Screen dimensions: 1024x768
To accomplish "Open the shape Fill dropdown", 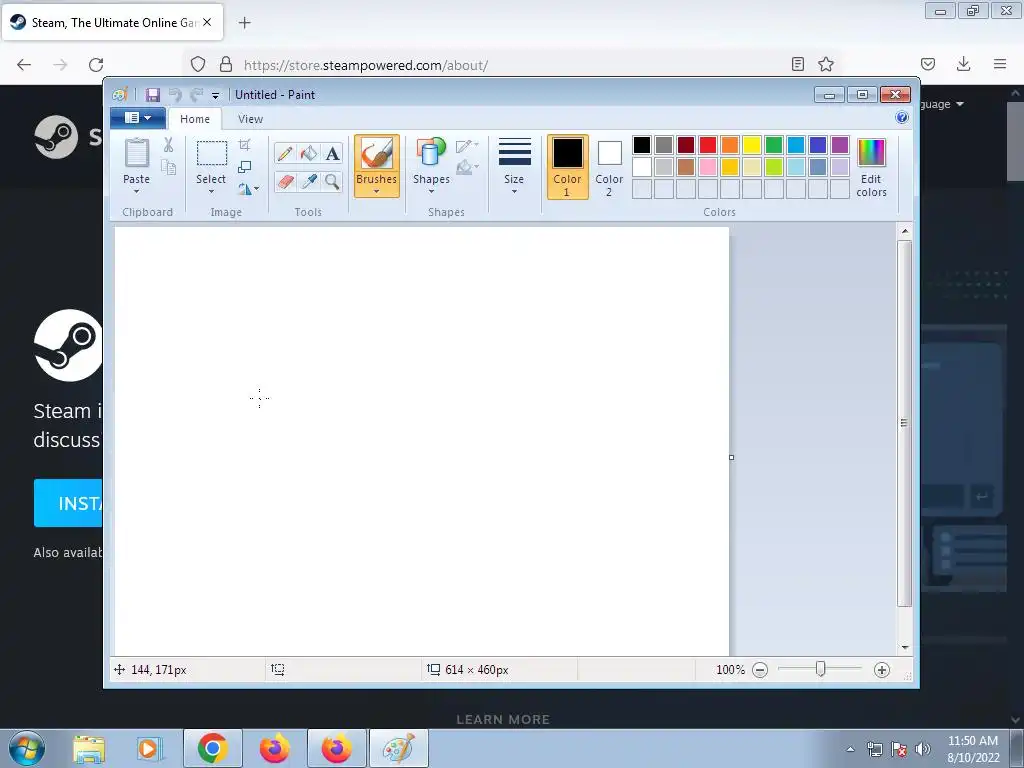I will point(467,168).
